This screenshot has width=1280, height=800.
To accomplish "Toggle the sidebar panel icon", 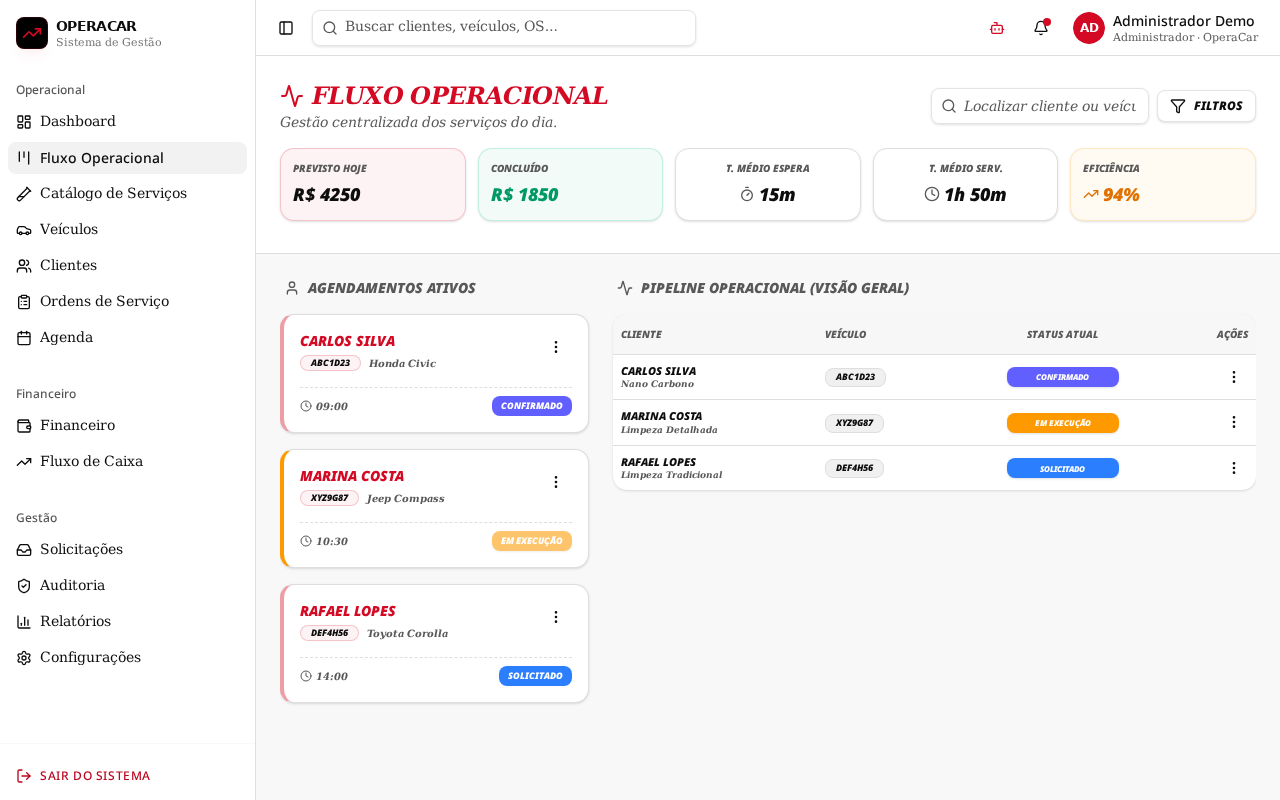I will pos(286,28).
